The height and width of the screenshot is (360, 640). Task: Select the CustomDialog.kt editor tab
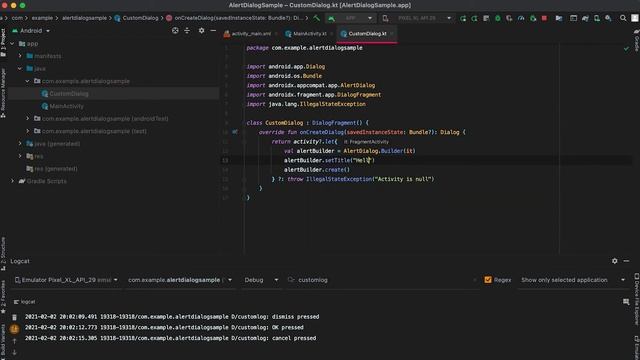(367, 34)
